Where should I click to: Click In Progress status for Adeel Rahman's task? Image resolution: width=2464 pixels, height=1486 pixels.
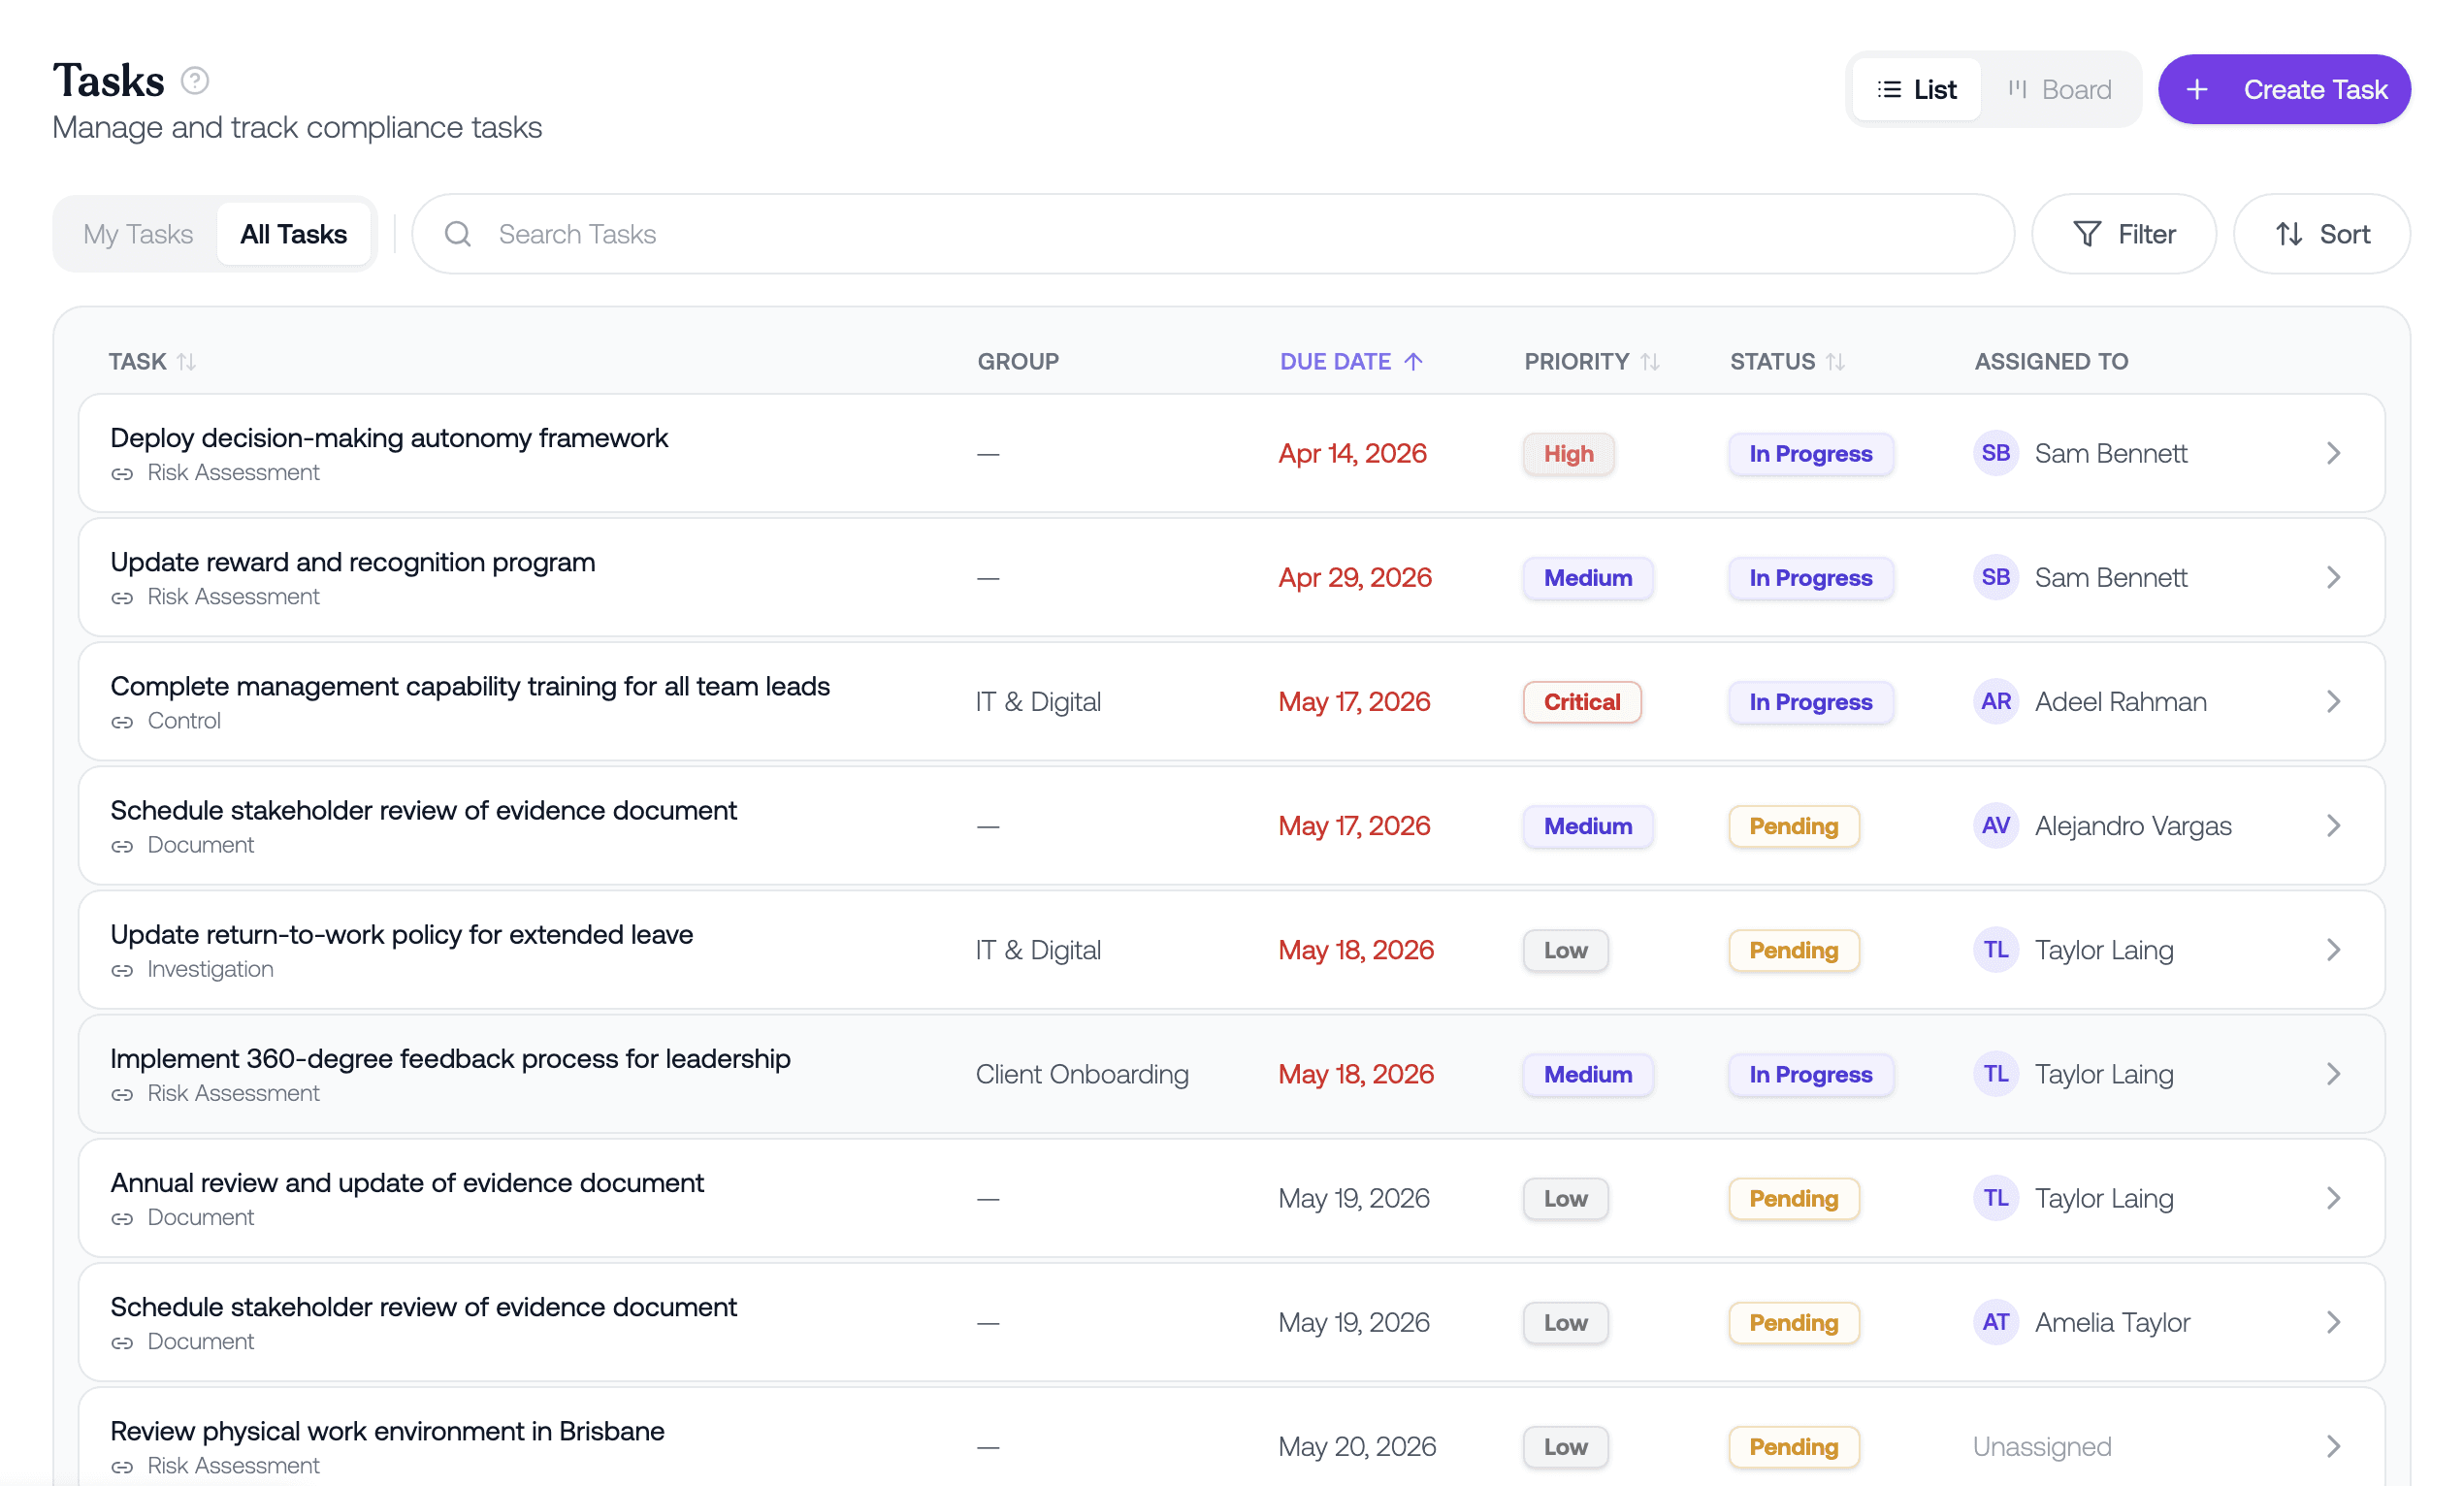[1811, 702]
